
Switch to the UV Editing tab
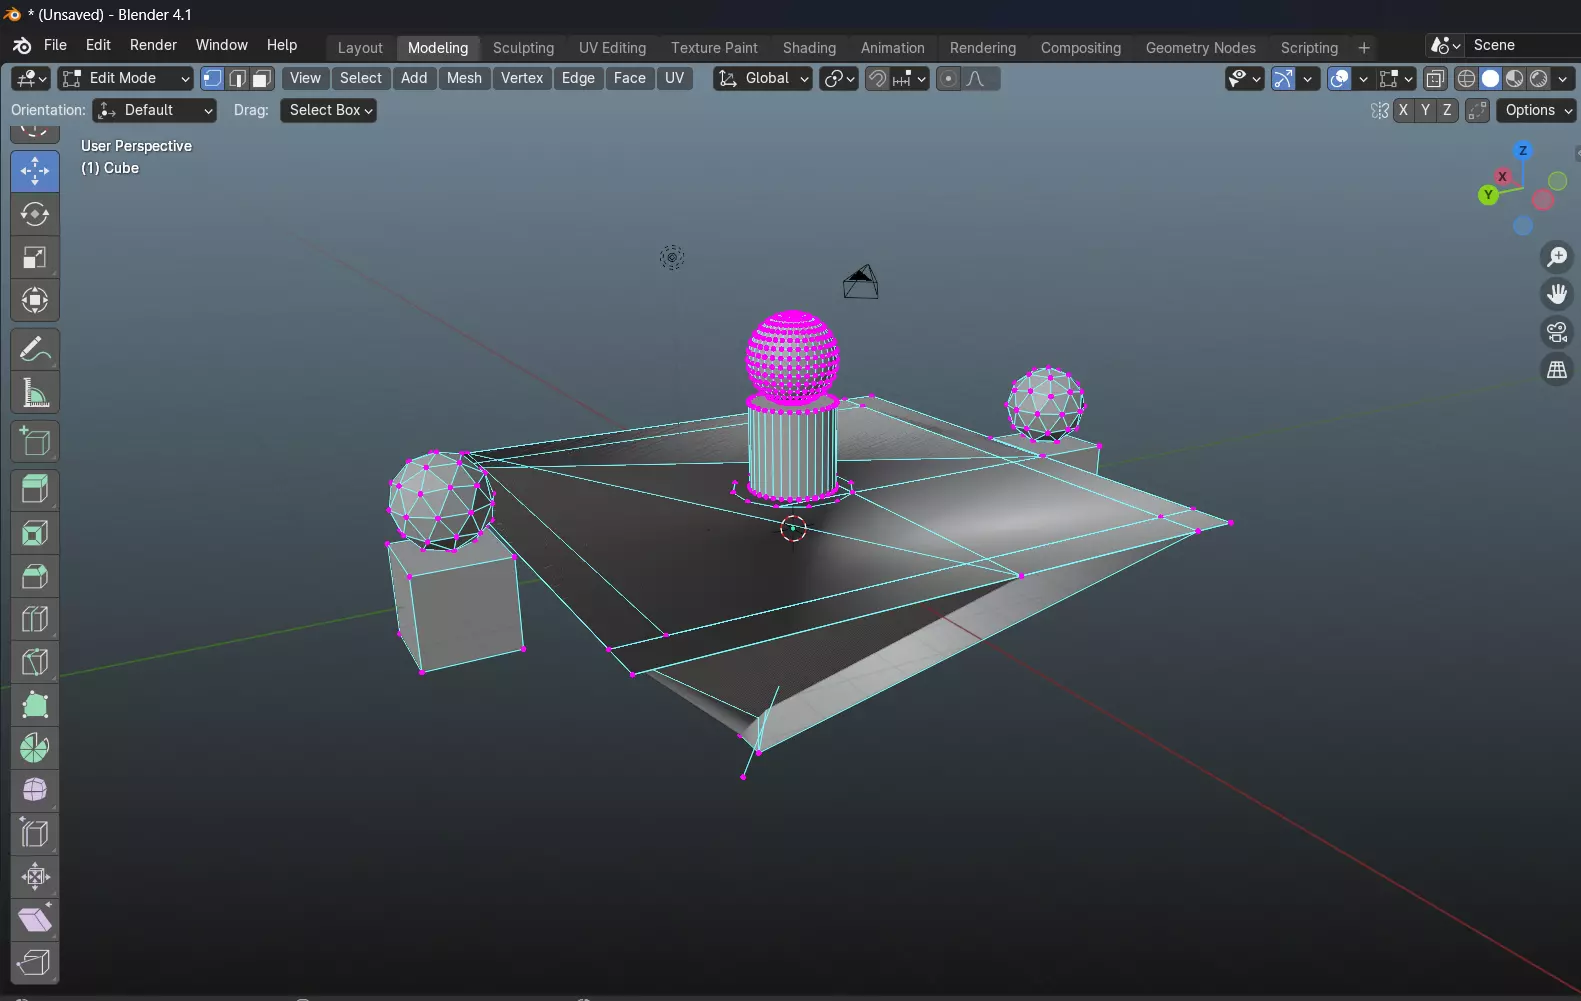click(612, 48)
